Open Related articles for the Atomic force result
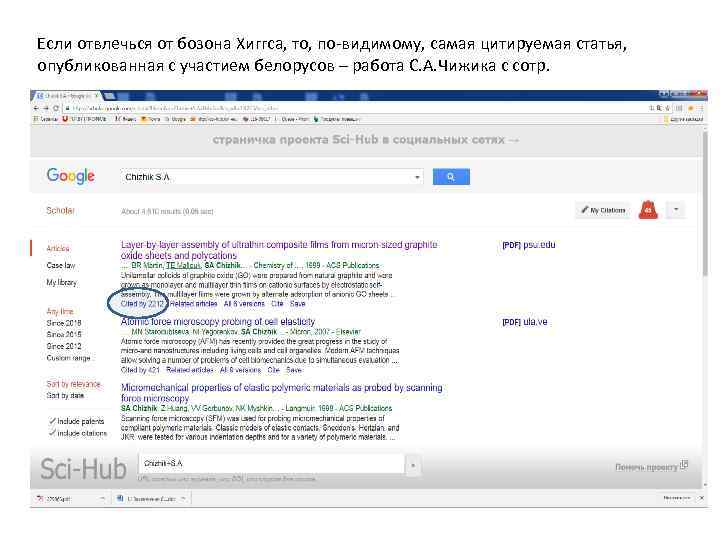720x540 pixels. [x=190, y=370]
